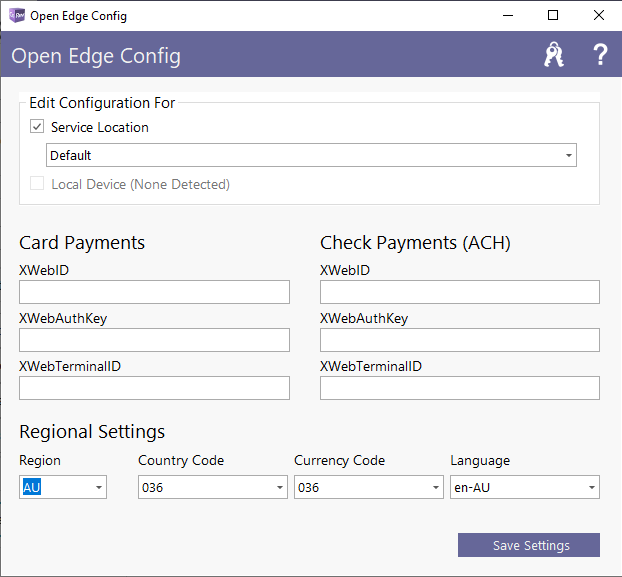Click the Regional Settings heading
Viewport: 622px width, 577px height.
pyautogui.click(x=92, y=432)
